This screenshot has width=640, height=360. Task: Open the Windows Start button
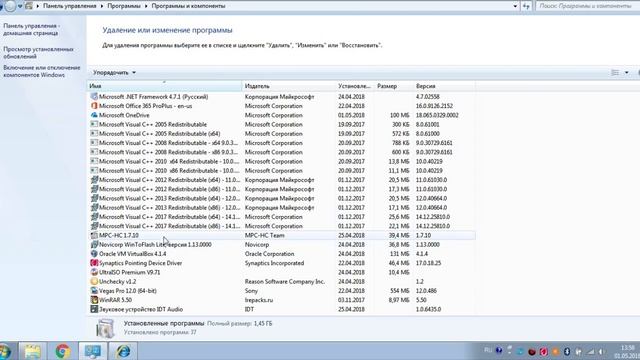coord(5,351)
